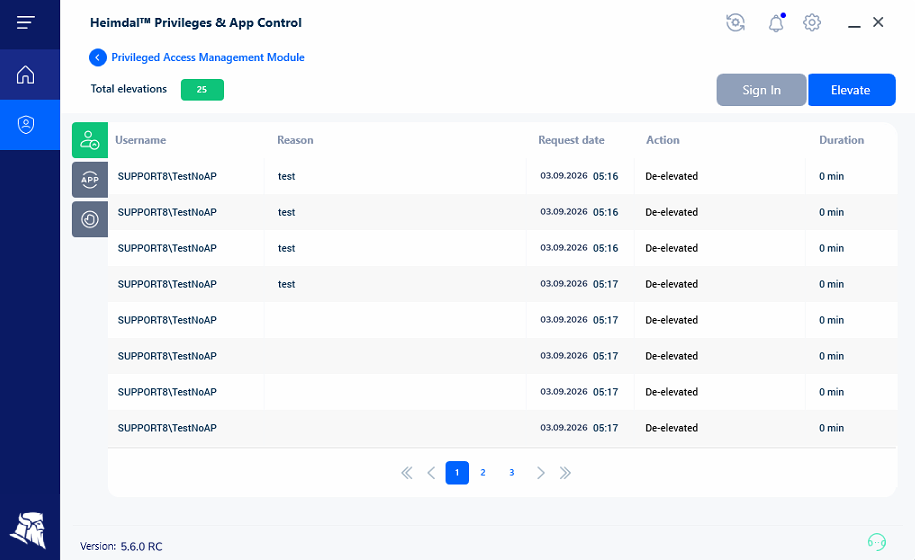Screen dimensions: 915x560
Task: Click Privileged Access Management Module link
Action: [x=208, y=57]
